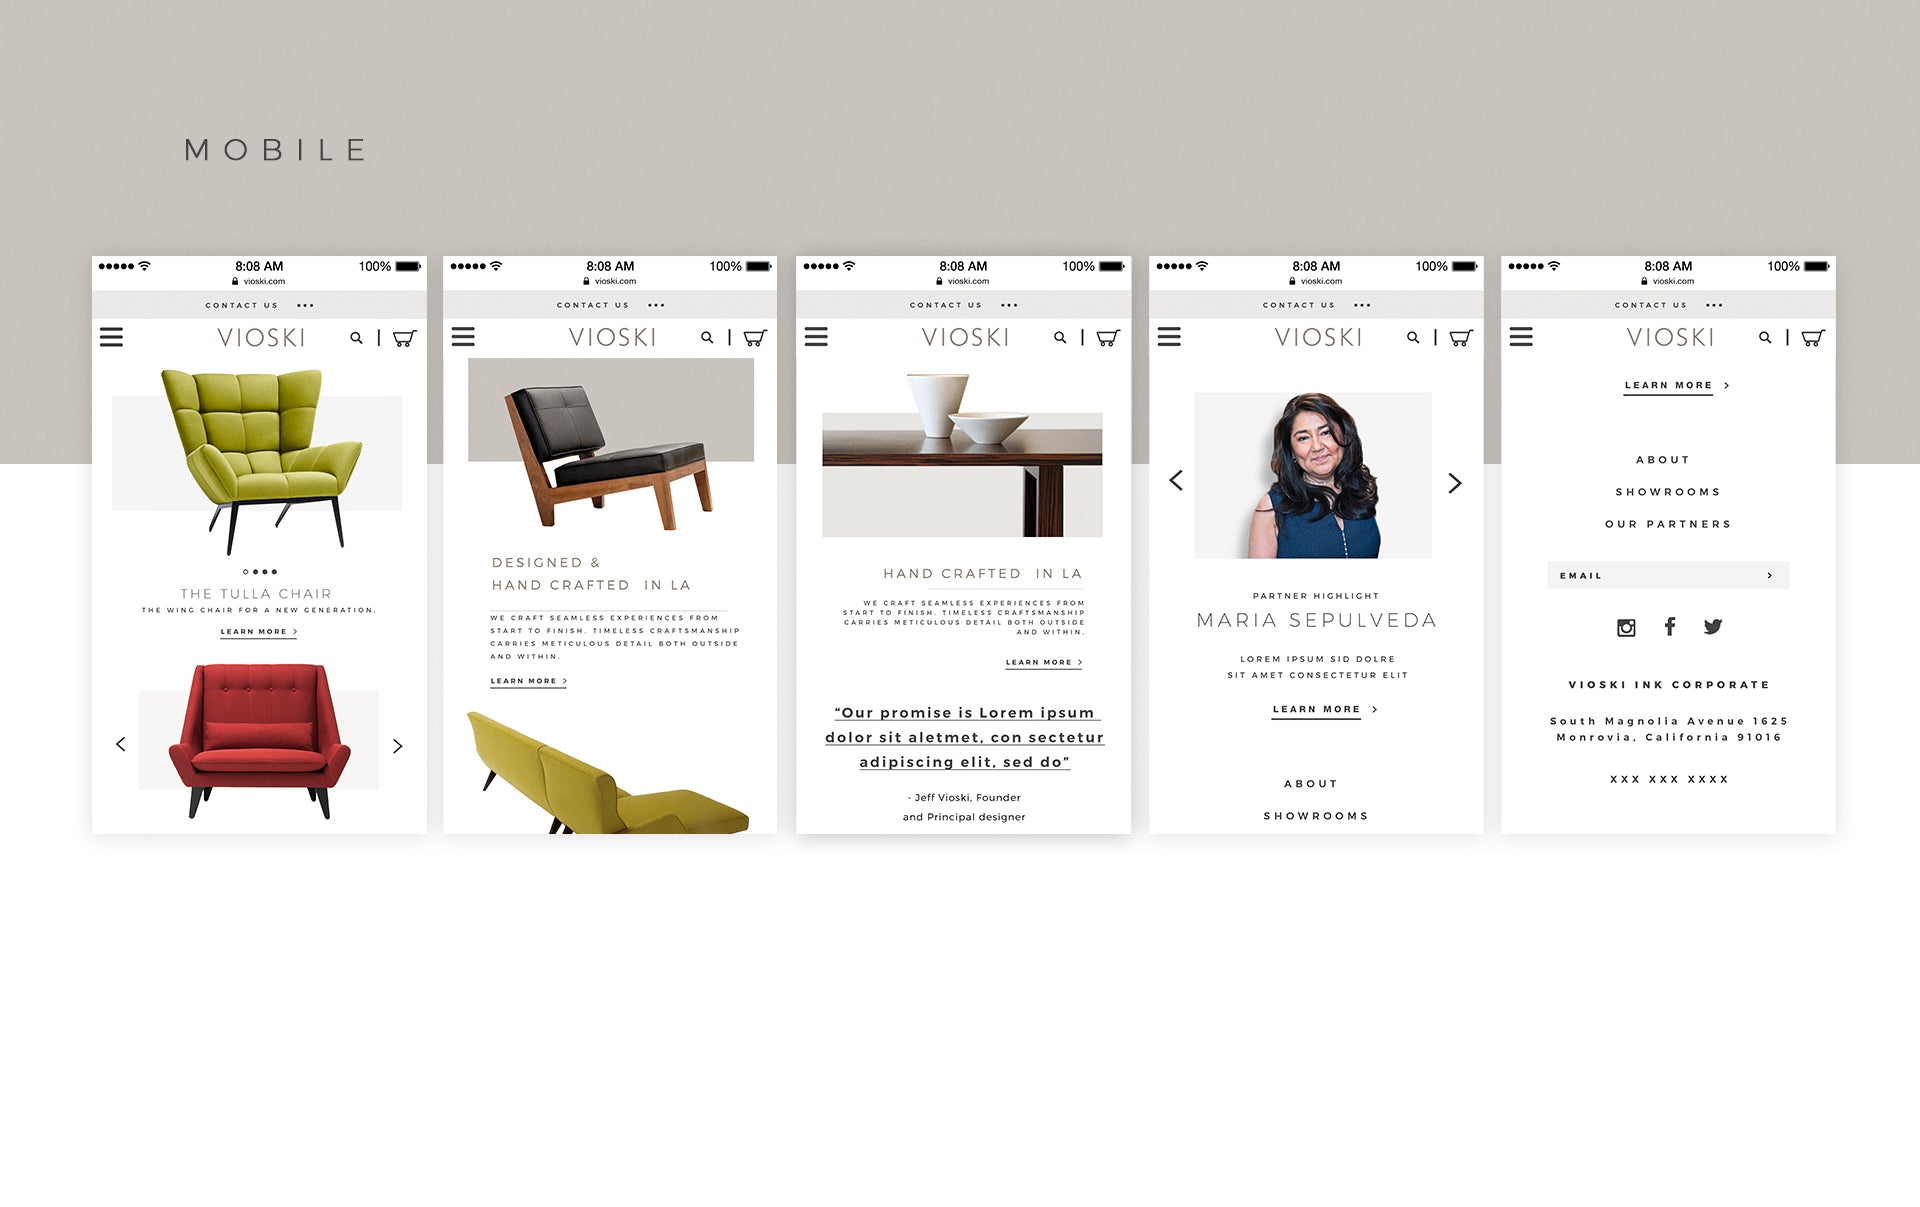The width and height of the screenshot is (1920, 1207).
Task: Click the green Tulla chair image
Action: [x=258, y=461]
